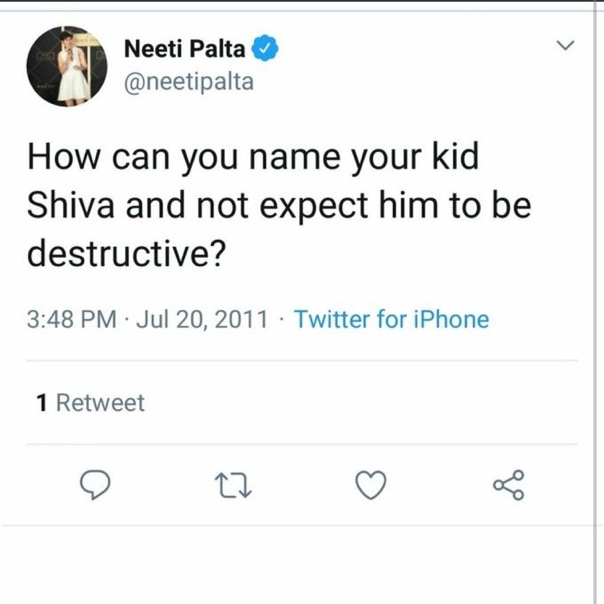The height and width of the screenshot is (604, 604).
Task: Reply to the Neeti Palta tweet
Action: click(x=94, y=485)
